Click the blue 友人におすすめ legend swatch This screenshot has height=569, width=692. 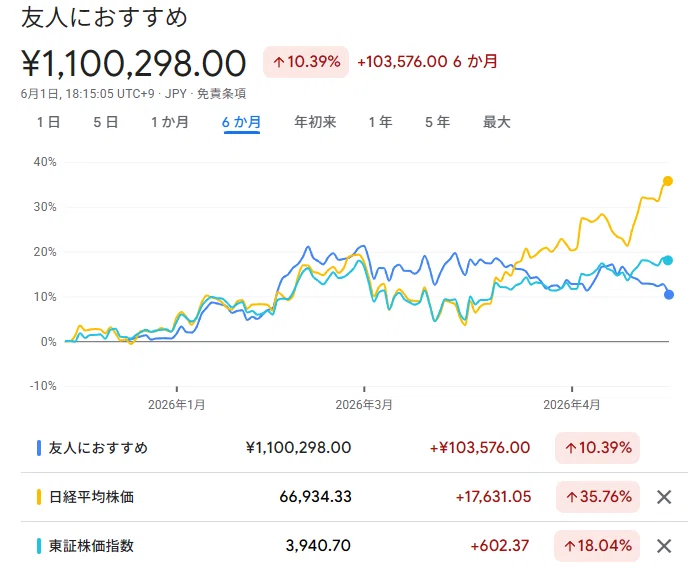pos(39,448)
